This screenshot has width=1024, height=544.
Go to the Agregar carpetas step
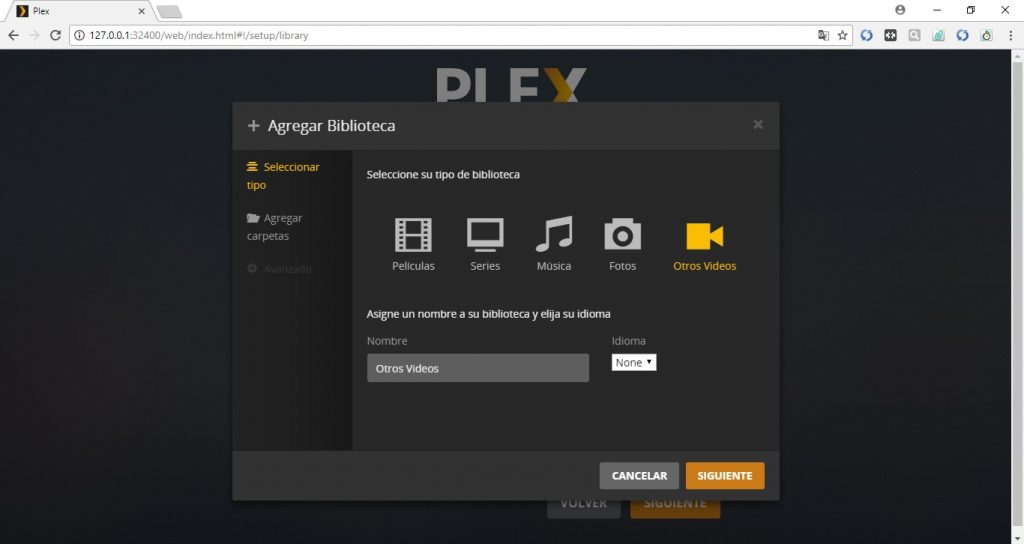(275, 227)
